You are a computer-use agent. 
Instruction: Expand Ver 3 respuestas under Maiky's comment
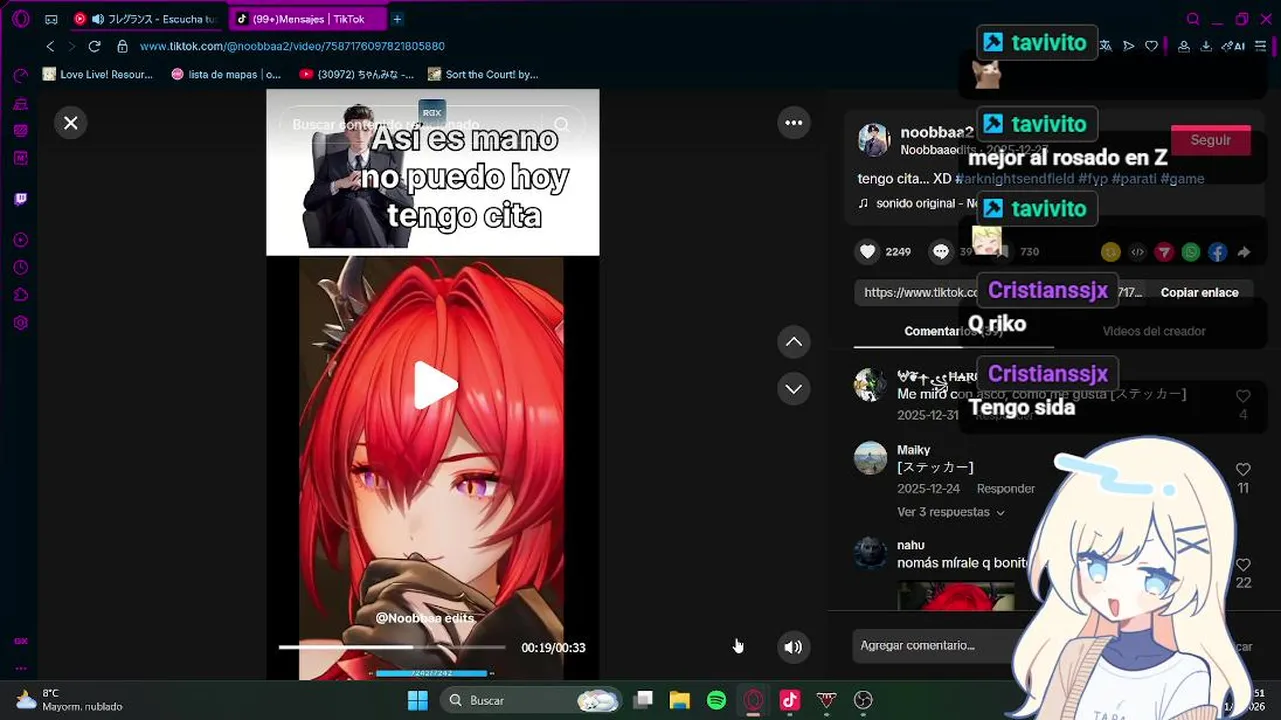[x=951, y=512]
